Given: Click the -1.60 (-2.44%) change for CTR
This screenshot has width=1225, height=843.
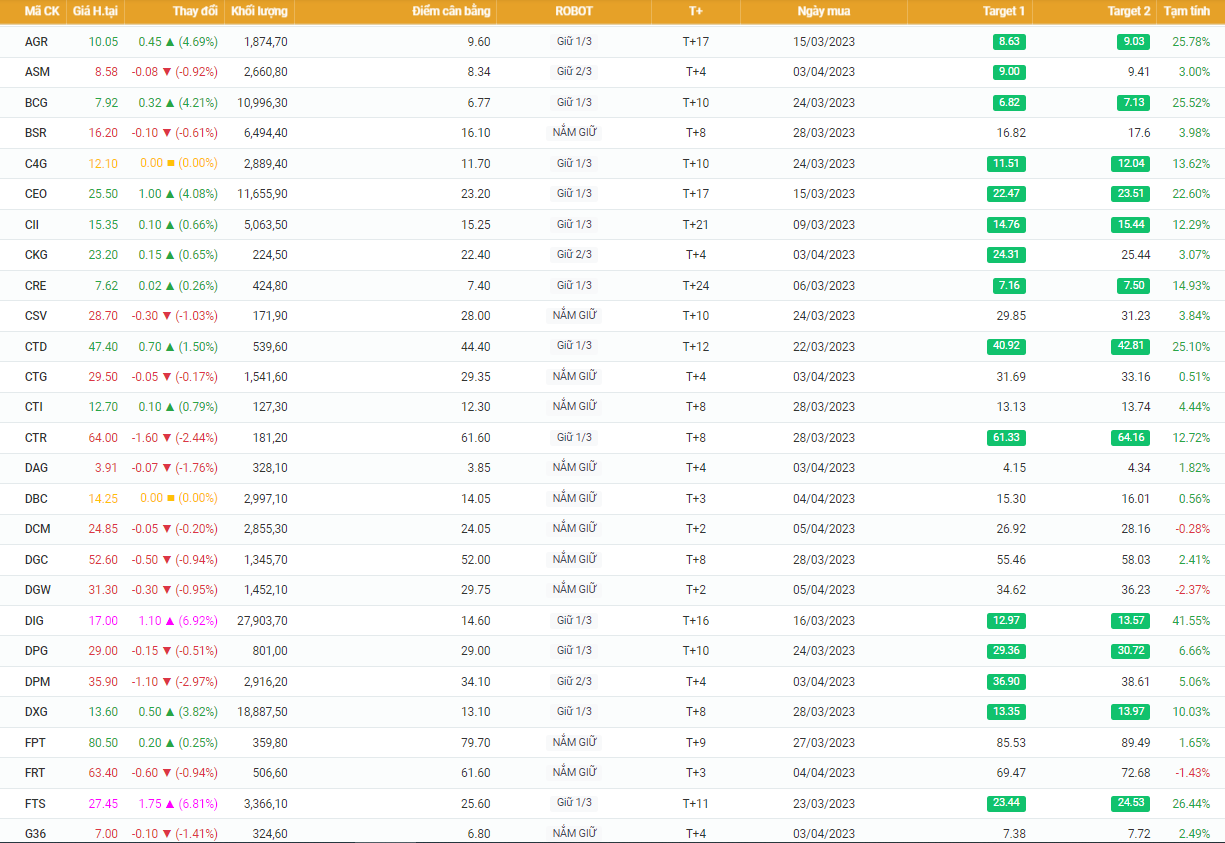Looking at the screenshot, I should (174, 438).
